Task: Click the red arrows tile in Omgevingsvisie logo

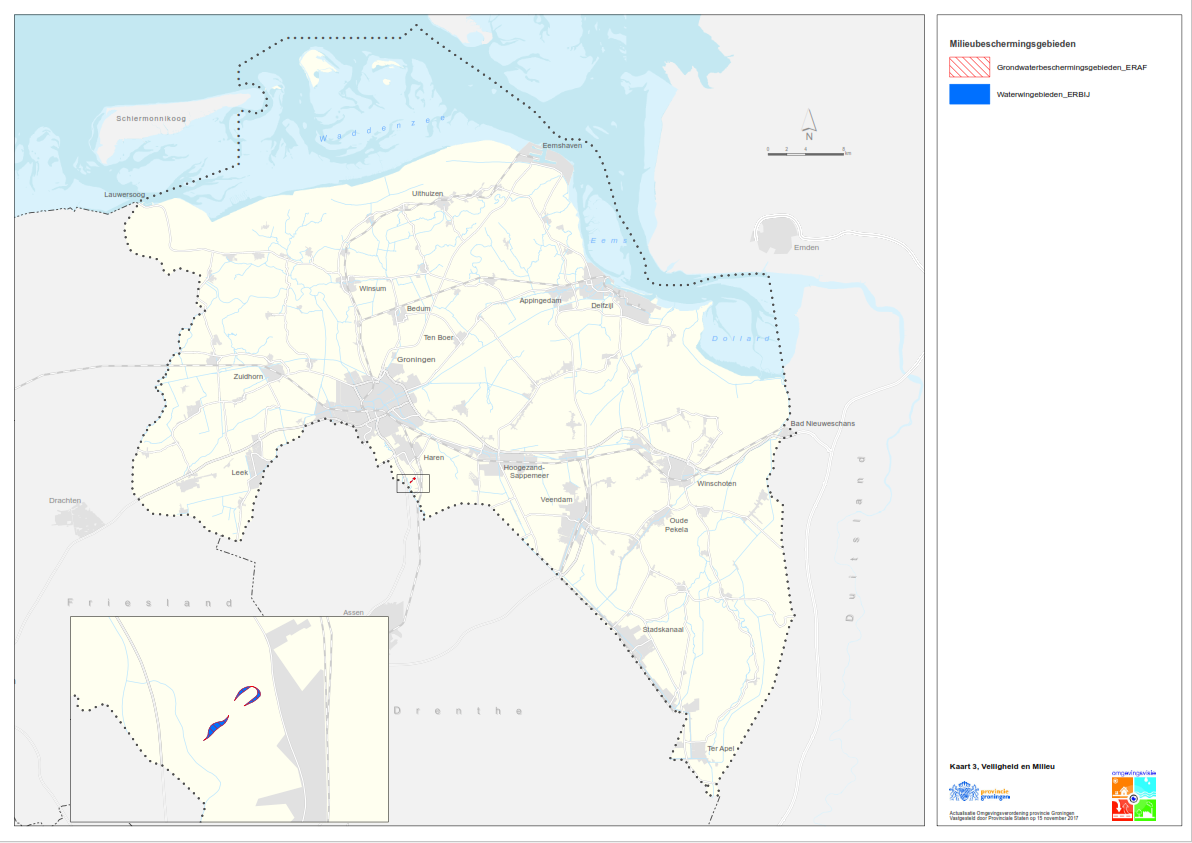Action: [x=1122, y=810]
